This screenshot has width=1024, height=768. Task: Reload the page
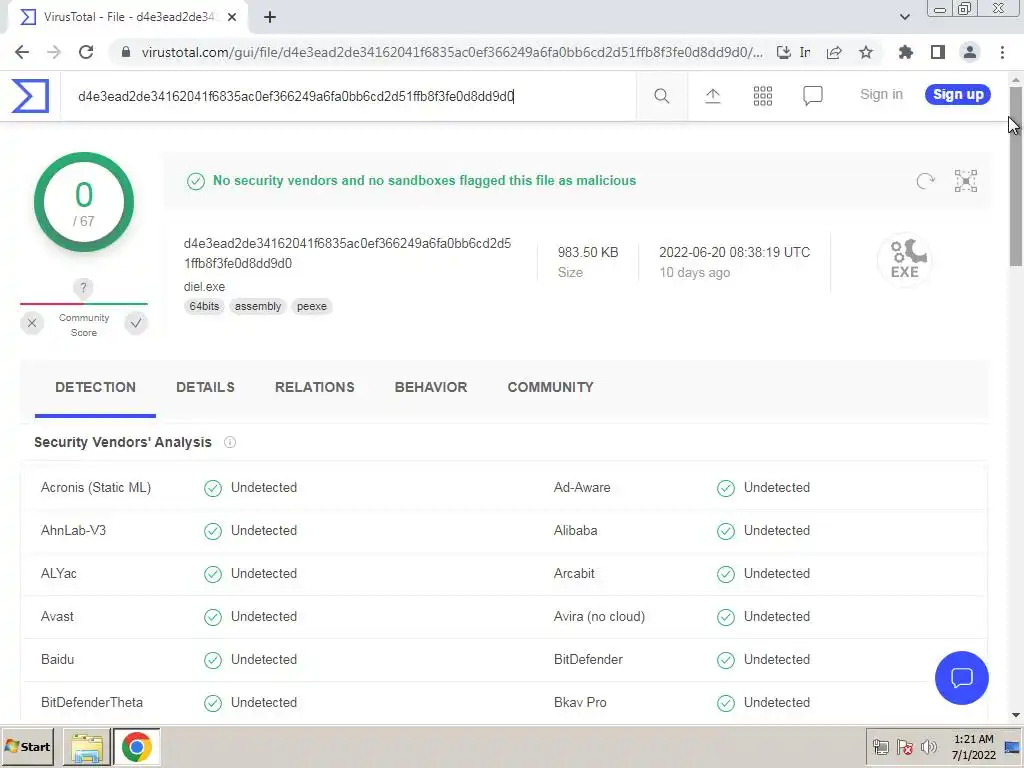pyautogui.click(x=86, y=52)
